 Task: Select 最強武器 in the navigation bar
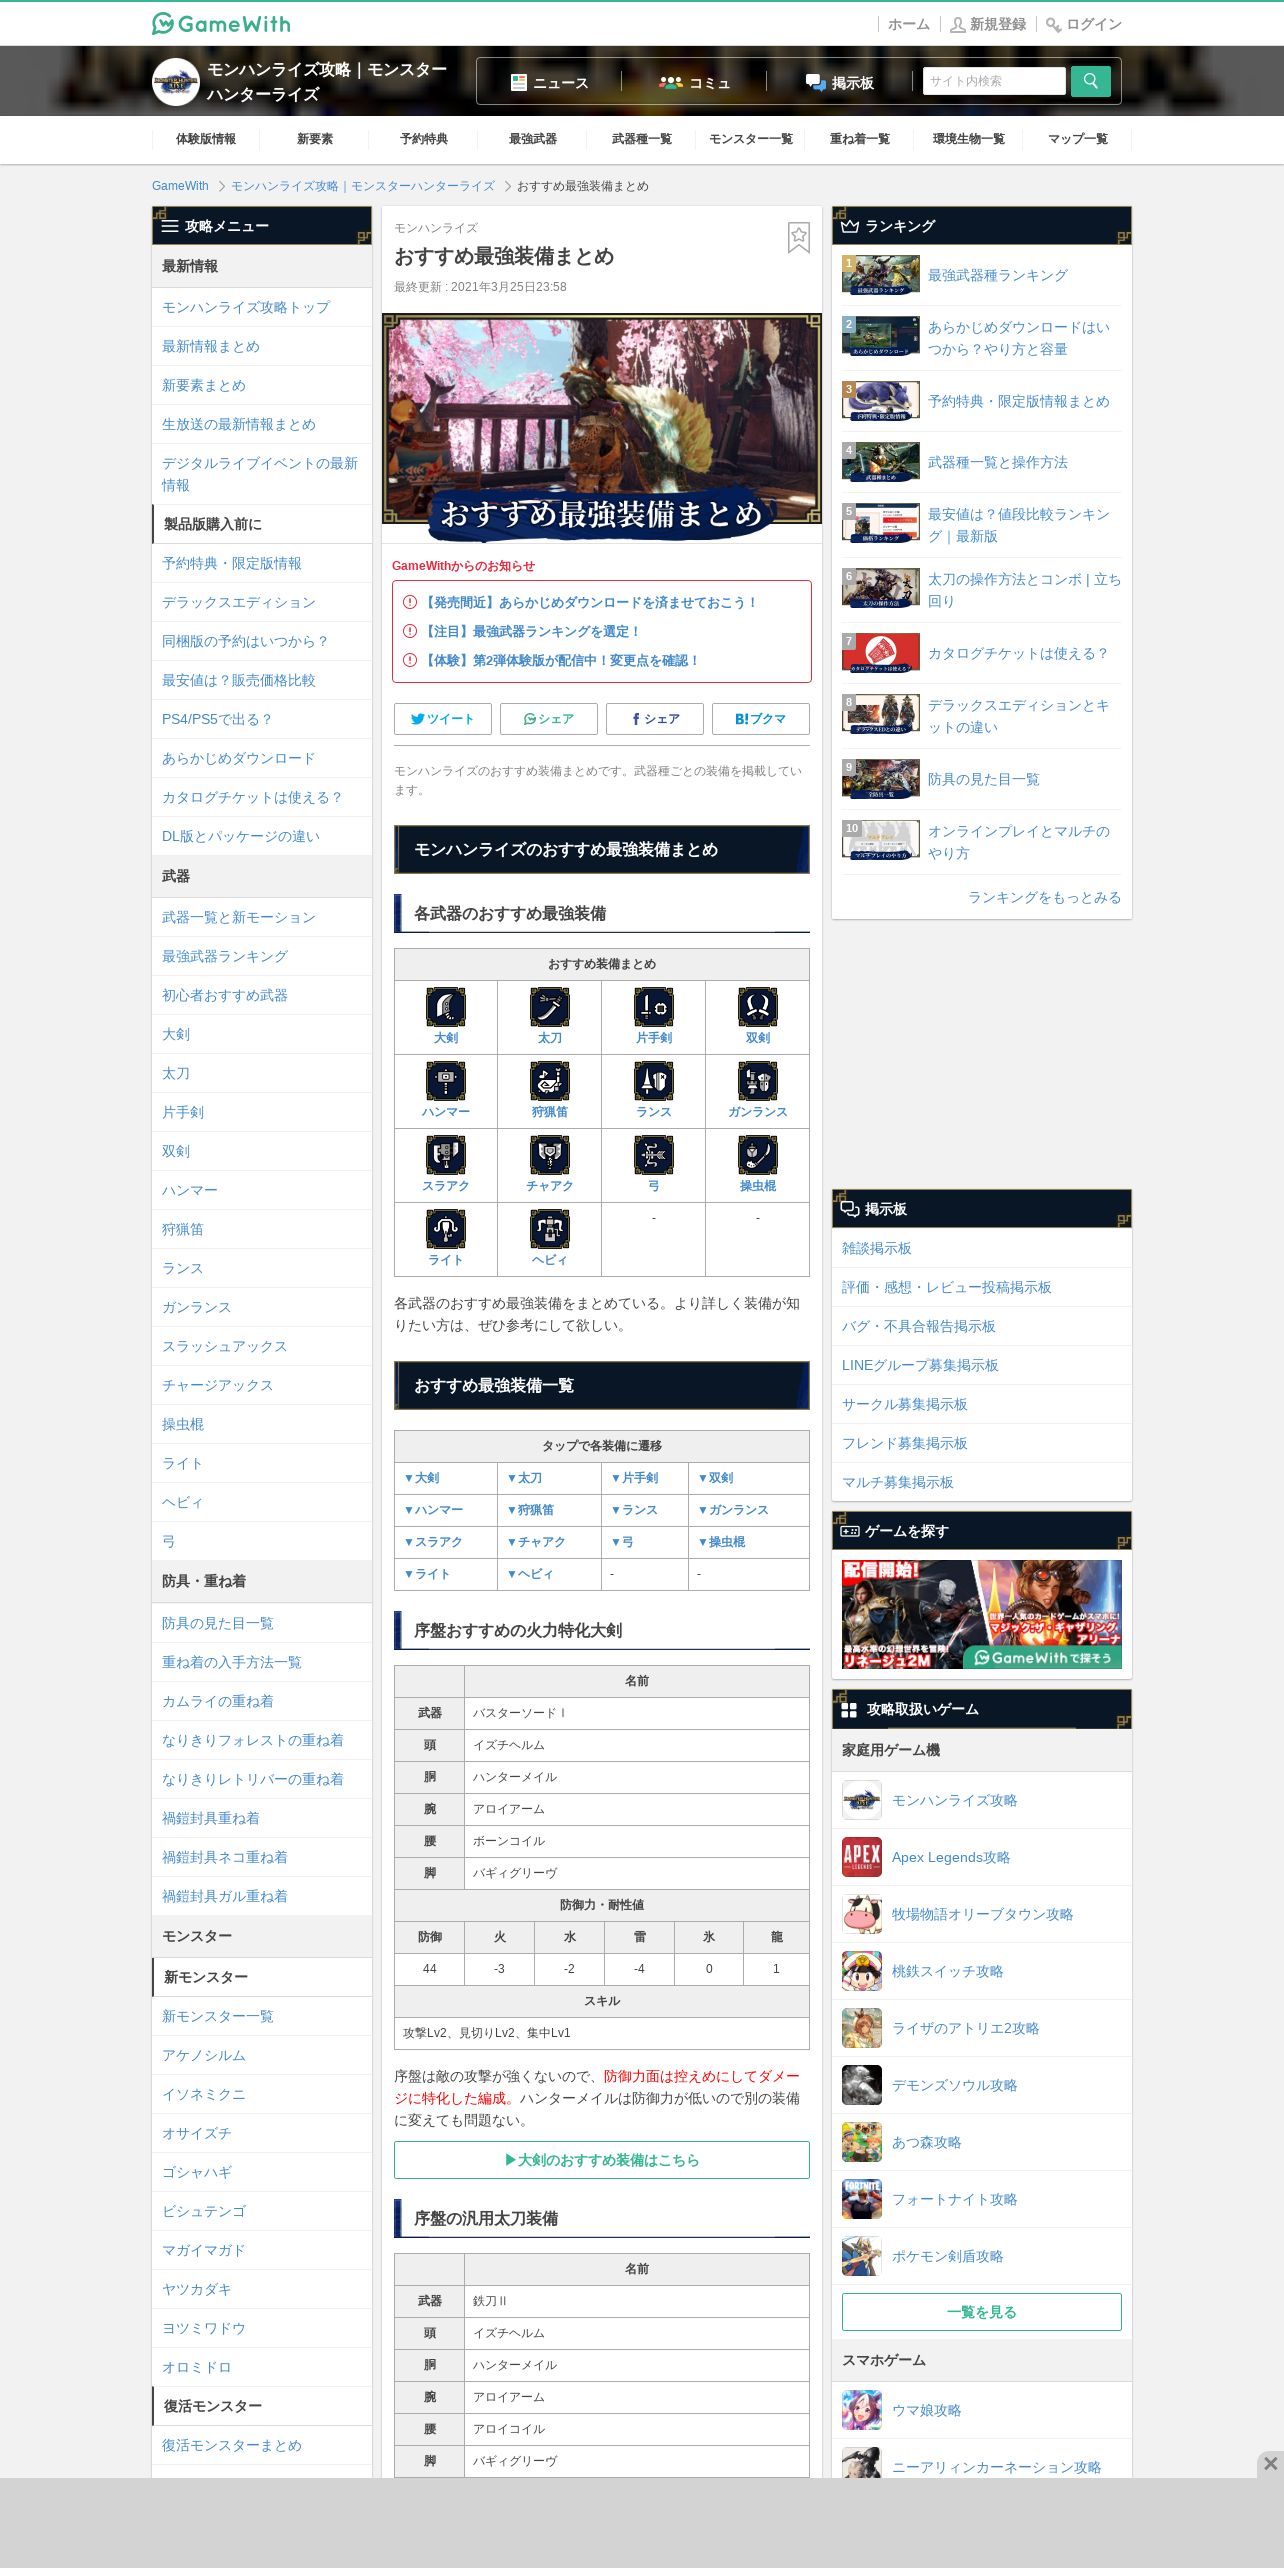(x=533, y=139)
